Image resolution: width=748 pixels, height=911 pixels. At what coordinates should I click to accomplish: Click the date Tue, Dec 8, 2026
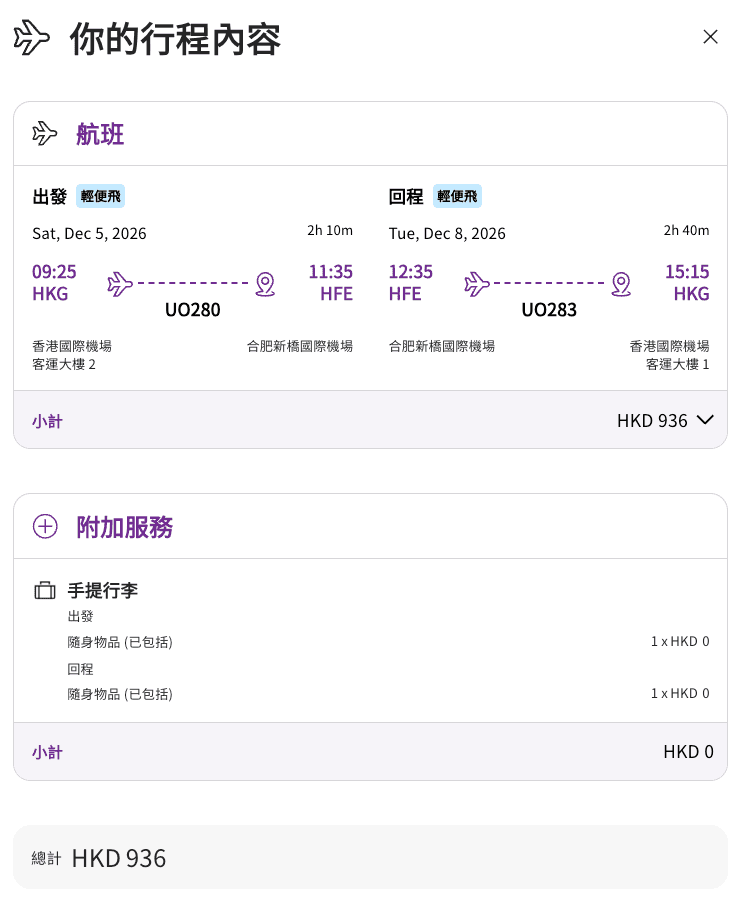click(x=447, y=234)
